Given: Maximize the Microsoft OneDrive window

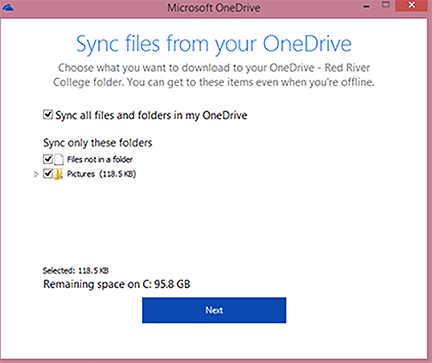Looking at the screenshot, I should [386, 5].
